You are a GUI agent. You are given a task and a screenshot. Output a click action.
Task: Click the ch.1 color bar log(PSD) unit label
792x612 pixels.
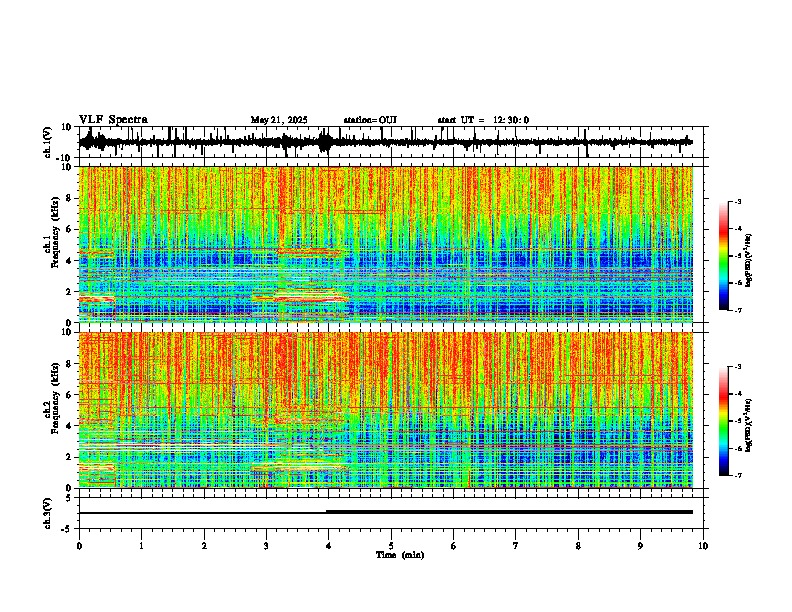pos(749,260)
